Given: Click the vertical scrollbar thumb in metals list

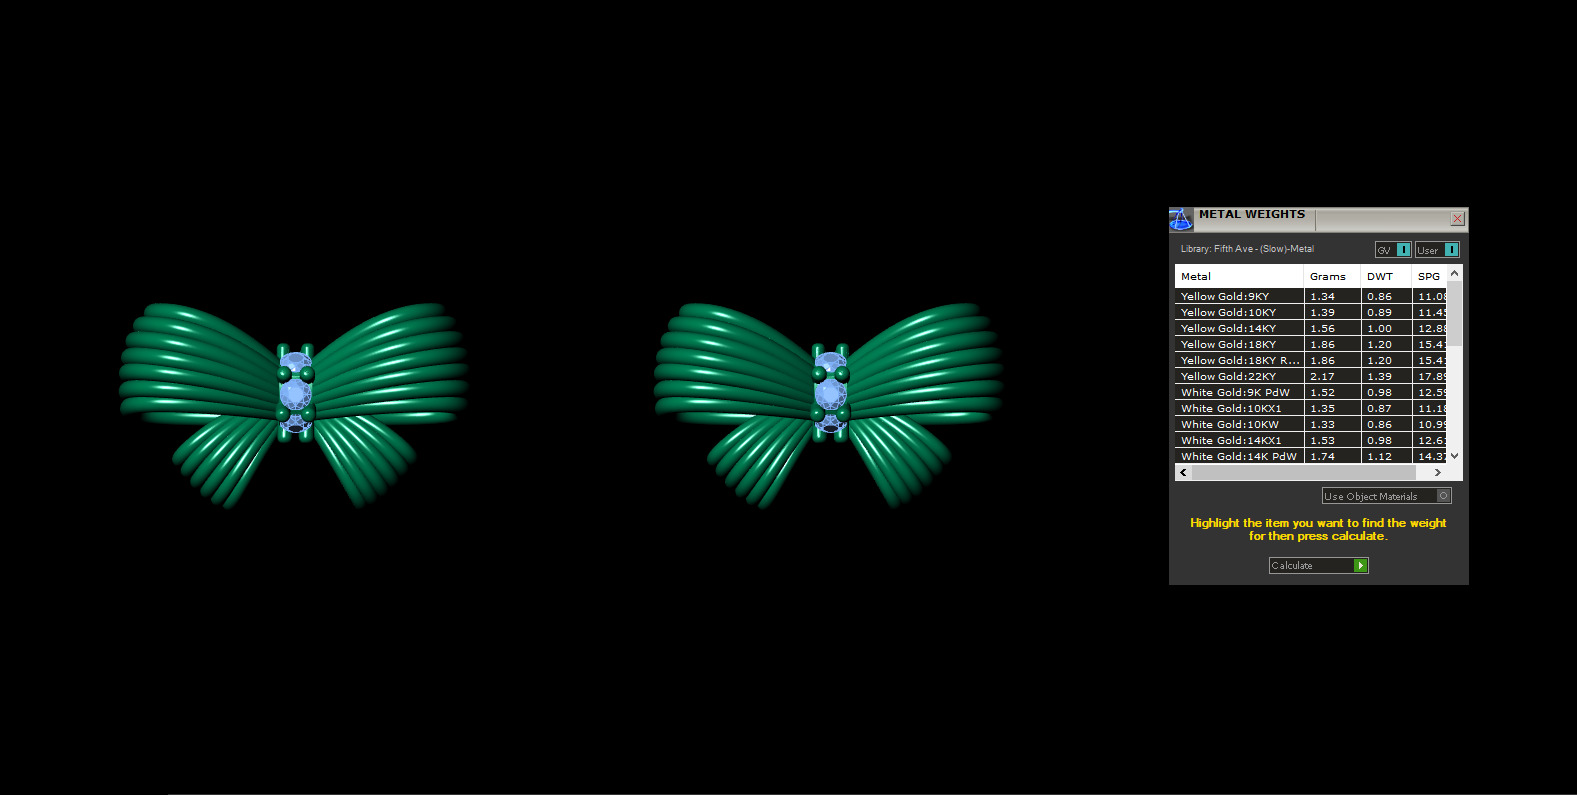Looking at the screenshot, I should click(1455, 314).
